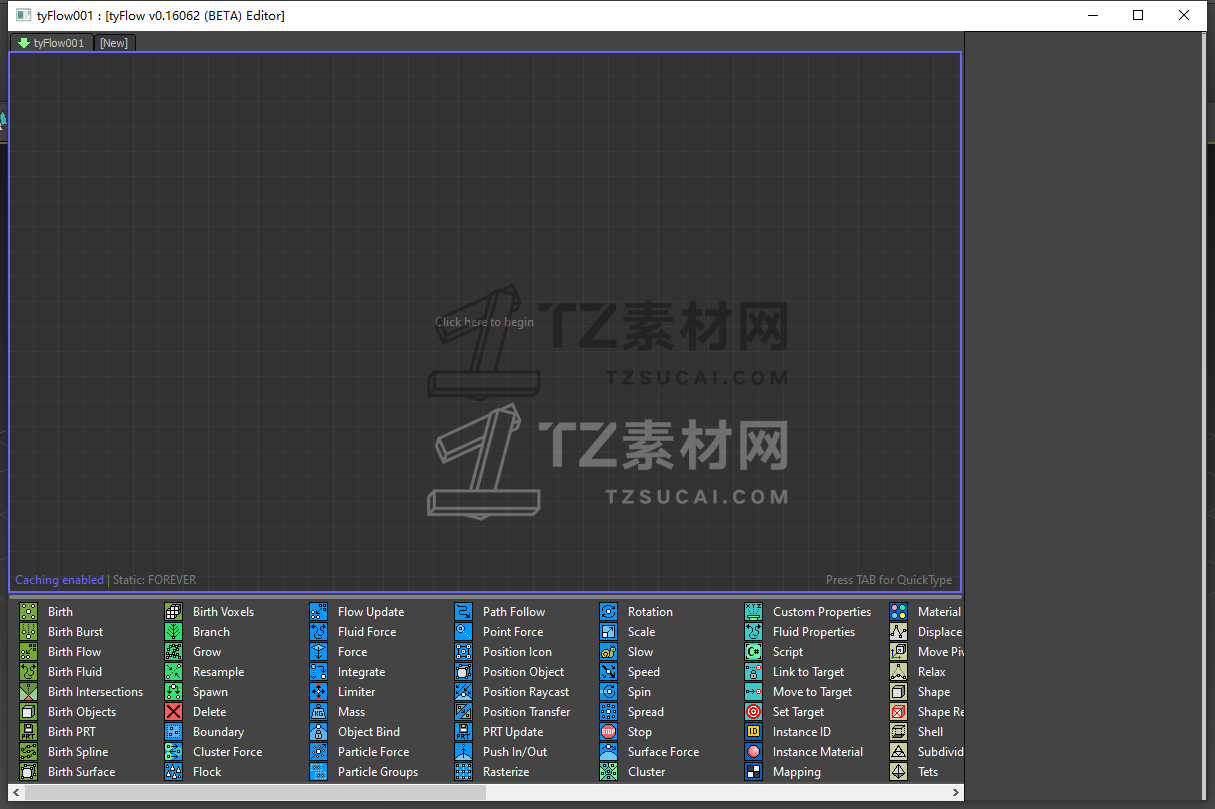Viewport: 1215px width, 809px height.
Task: Select the Birth PRT operator icon
Action: click(x=28, y=731)
